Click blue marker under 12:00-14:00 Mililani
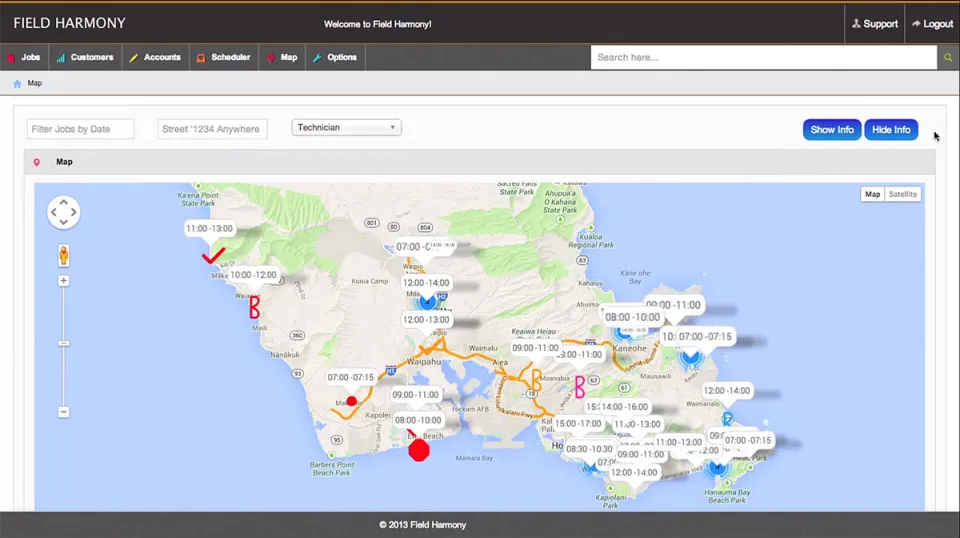960x538 pixels. 427,301
